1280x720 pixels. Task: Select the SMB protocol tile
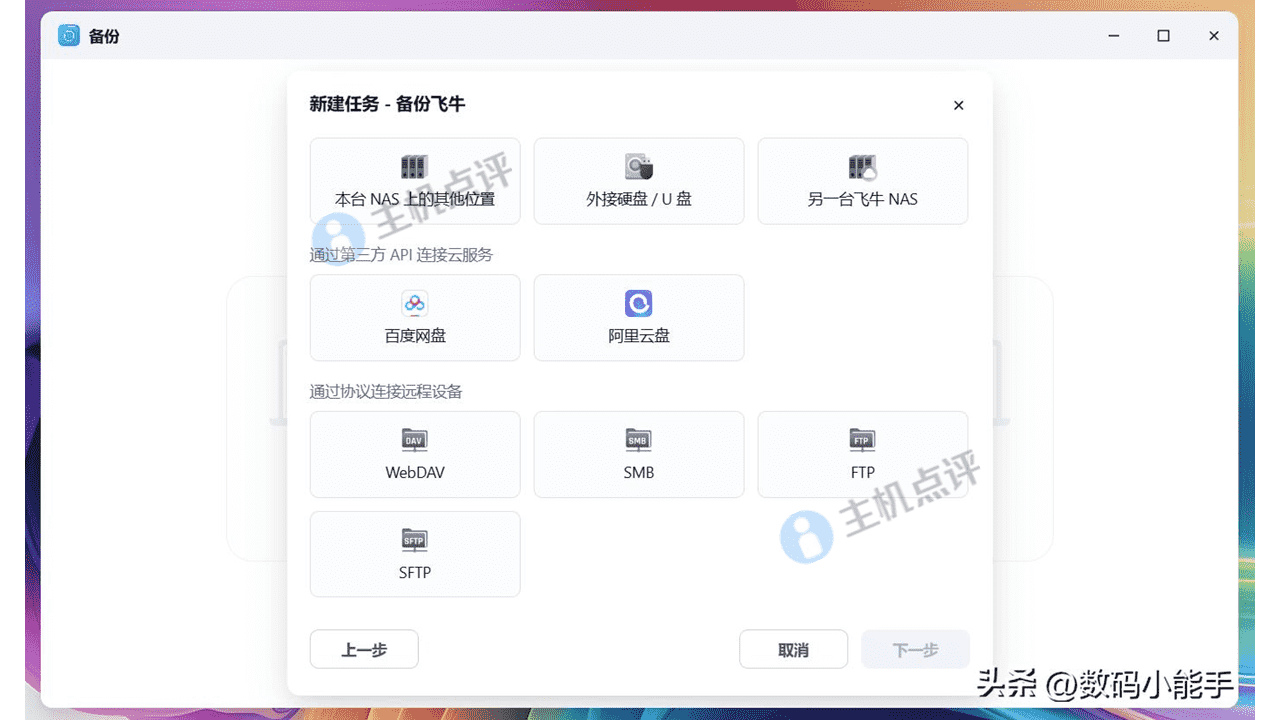[x=638, y=454]
